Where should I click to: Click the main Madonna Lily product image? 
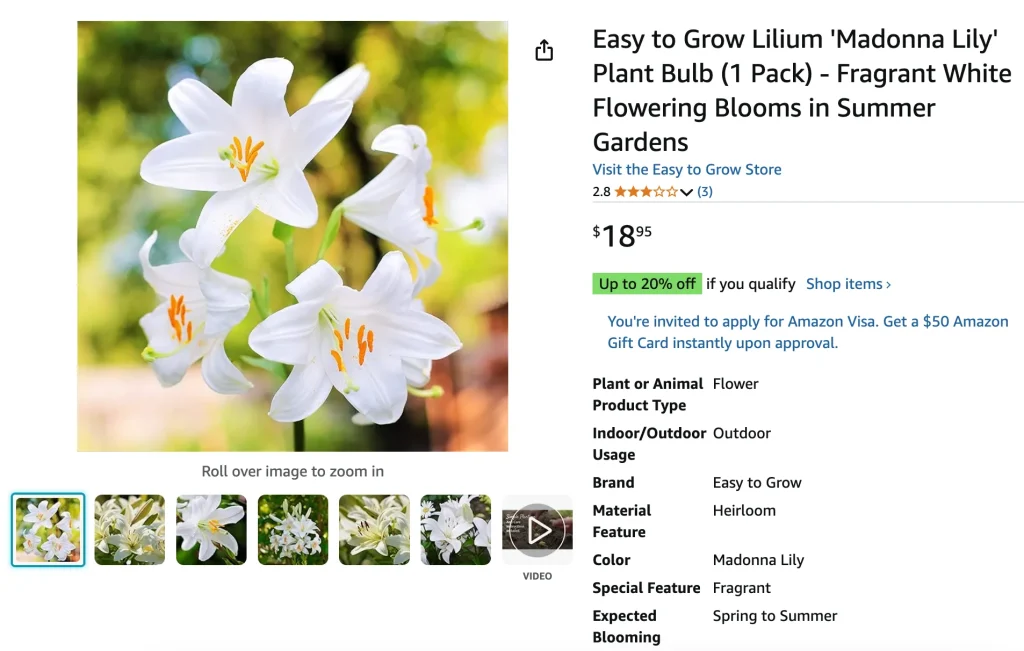coord(292,236)
